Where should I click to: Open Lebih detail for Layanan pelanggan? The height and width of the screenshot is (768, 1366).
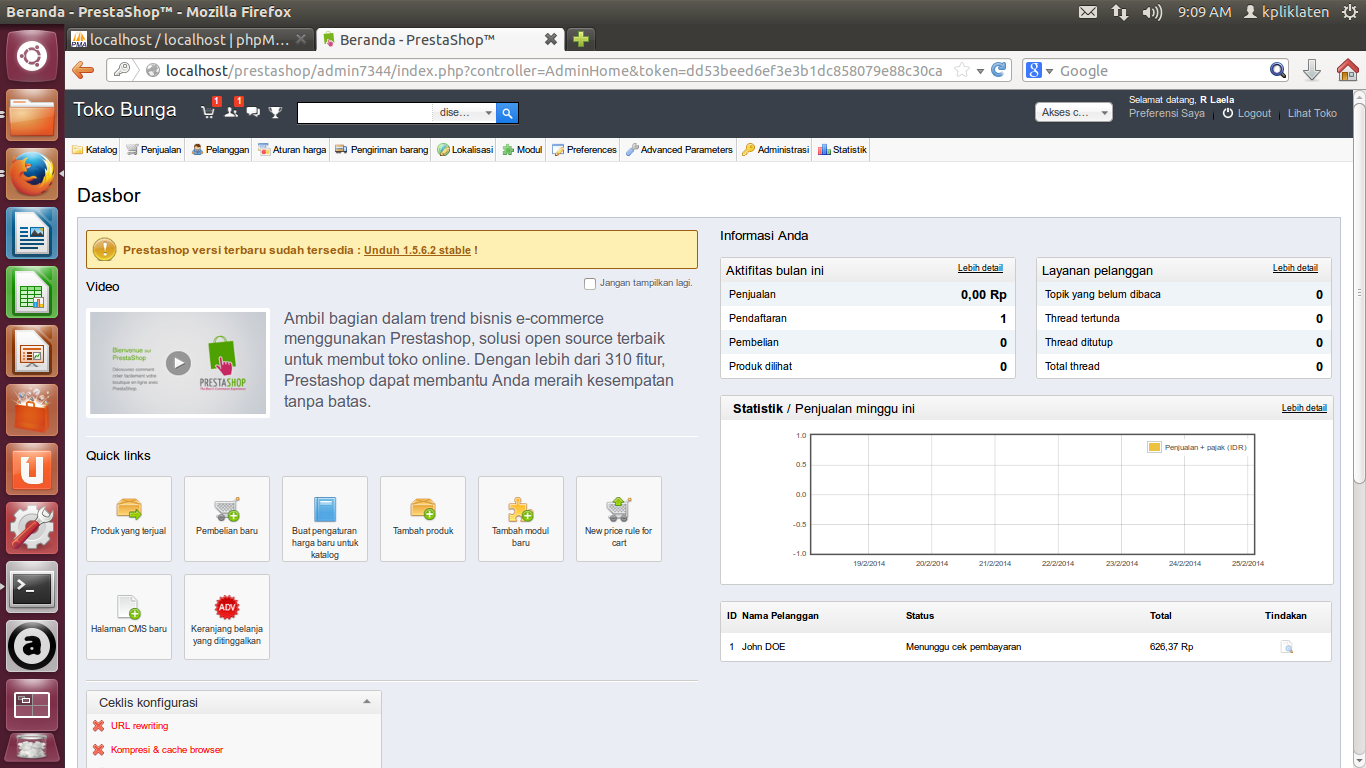coord(1295,268)
